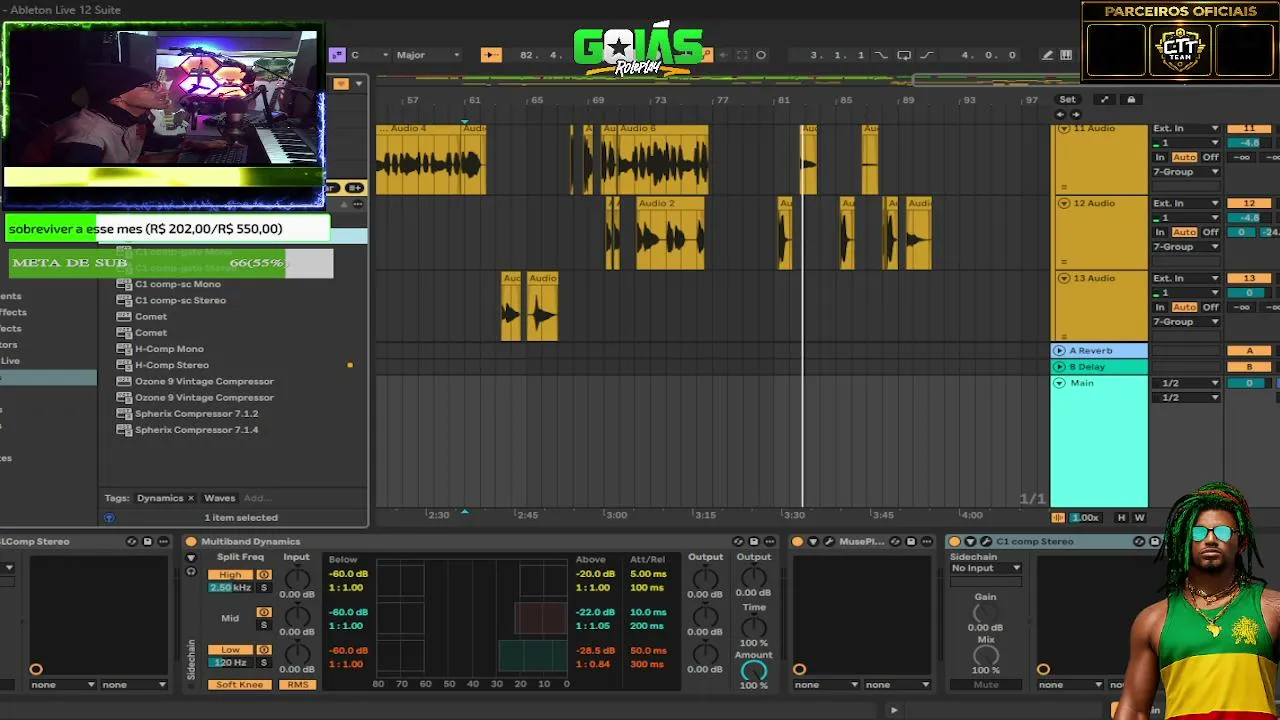Image resolution: width=1280 pixels, height=720 pixels.
Task: Click the Low band 120 Hz frequency
Action: coord(230,663)
